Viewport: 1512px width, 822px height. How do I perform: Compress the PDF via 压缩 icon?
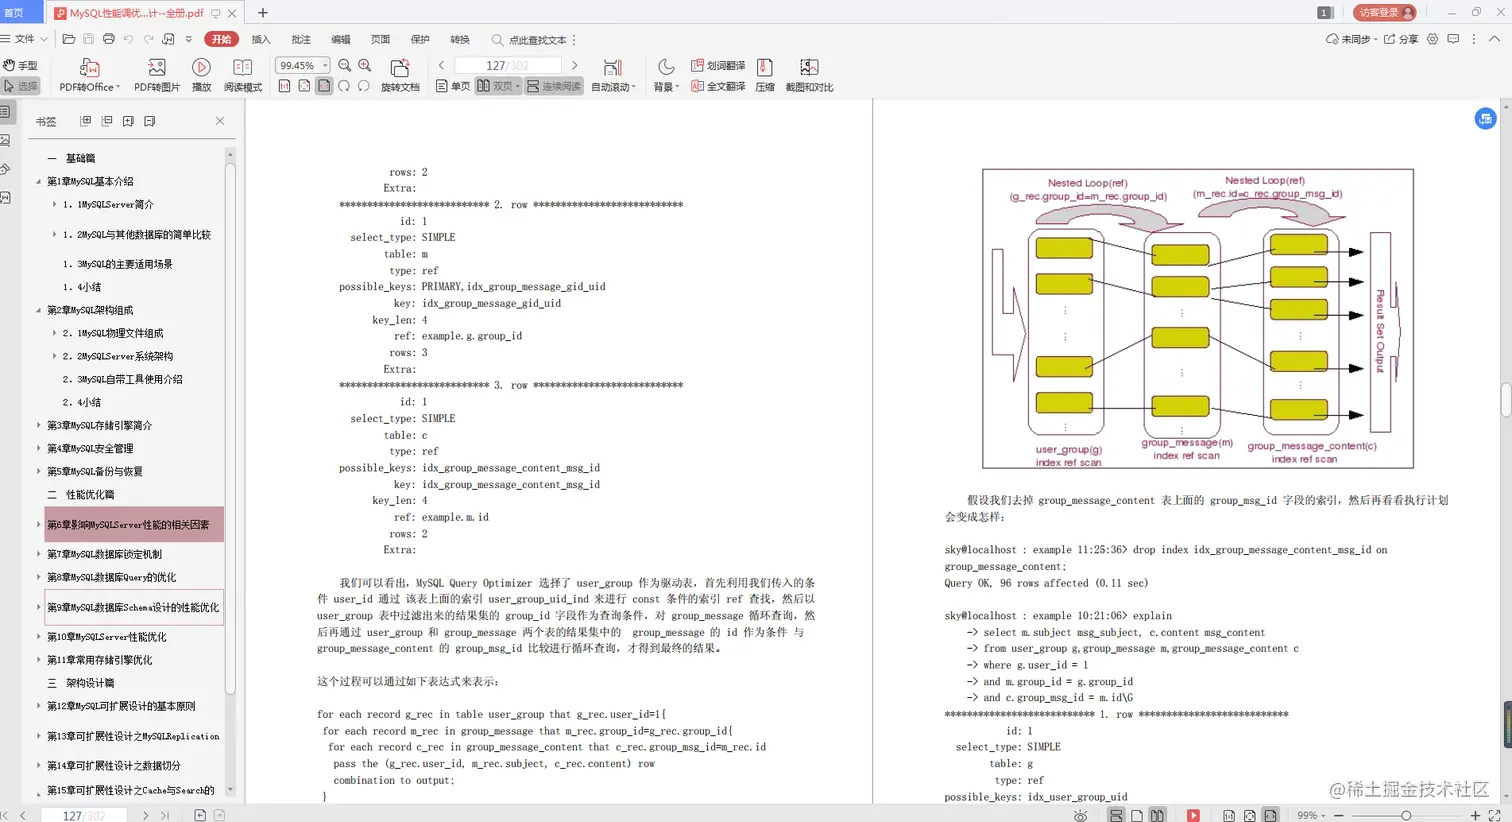pos(765,73)
